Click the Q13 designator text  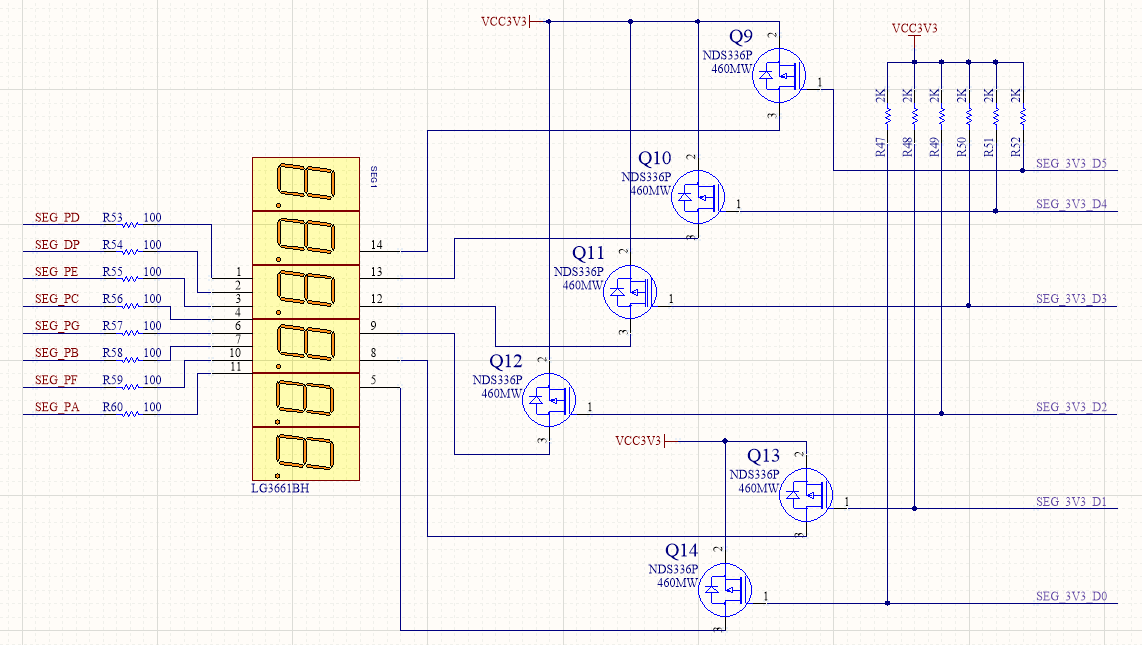[x=763, y=456]
